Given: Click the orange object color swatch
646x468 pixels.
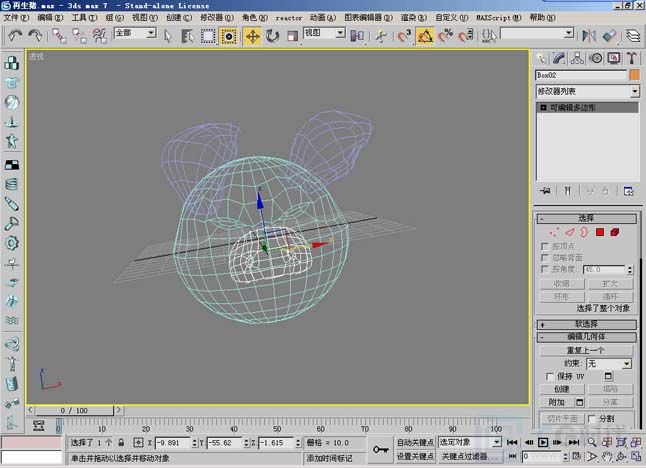Looking at the screenshot, I should (634, 75).
